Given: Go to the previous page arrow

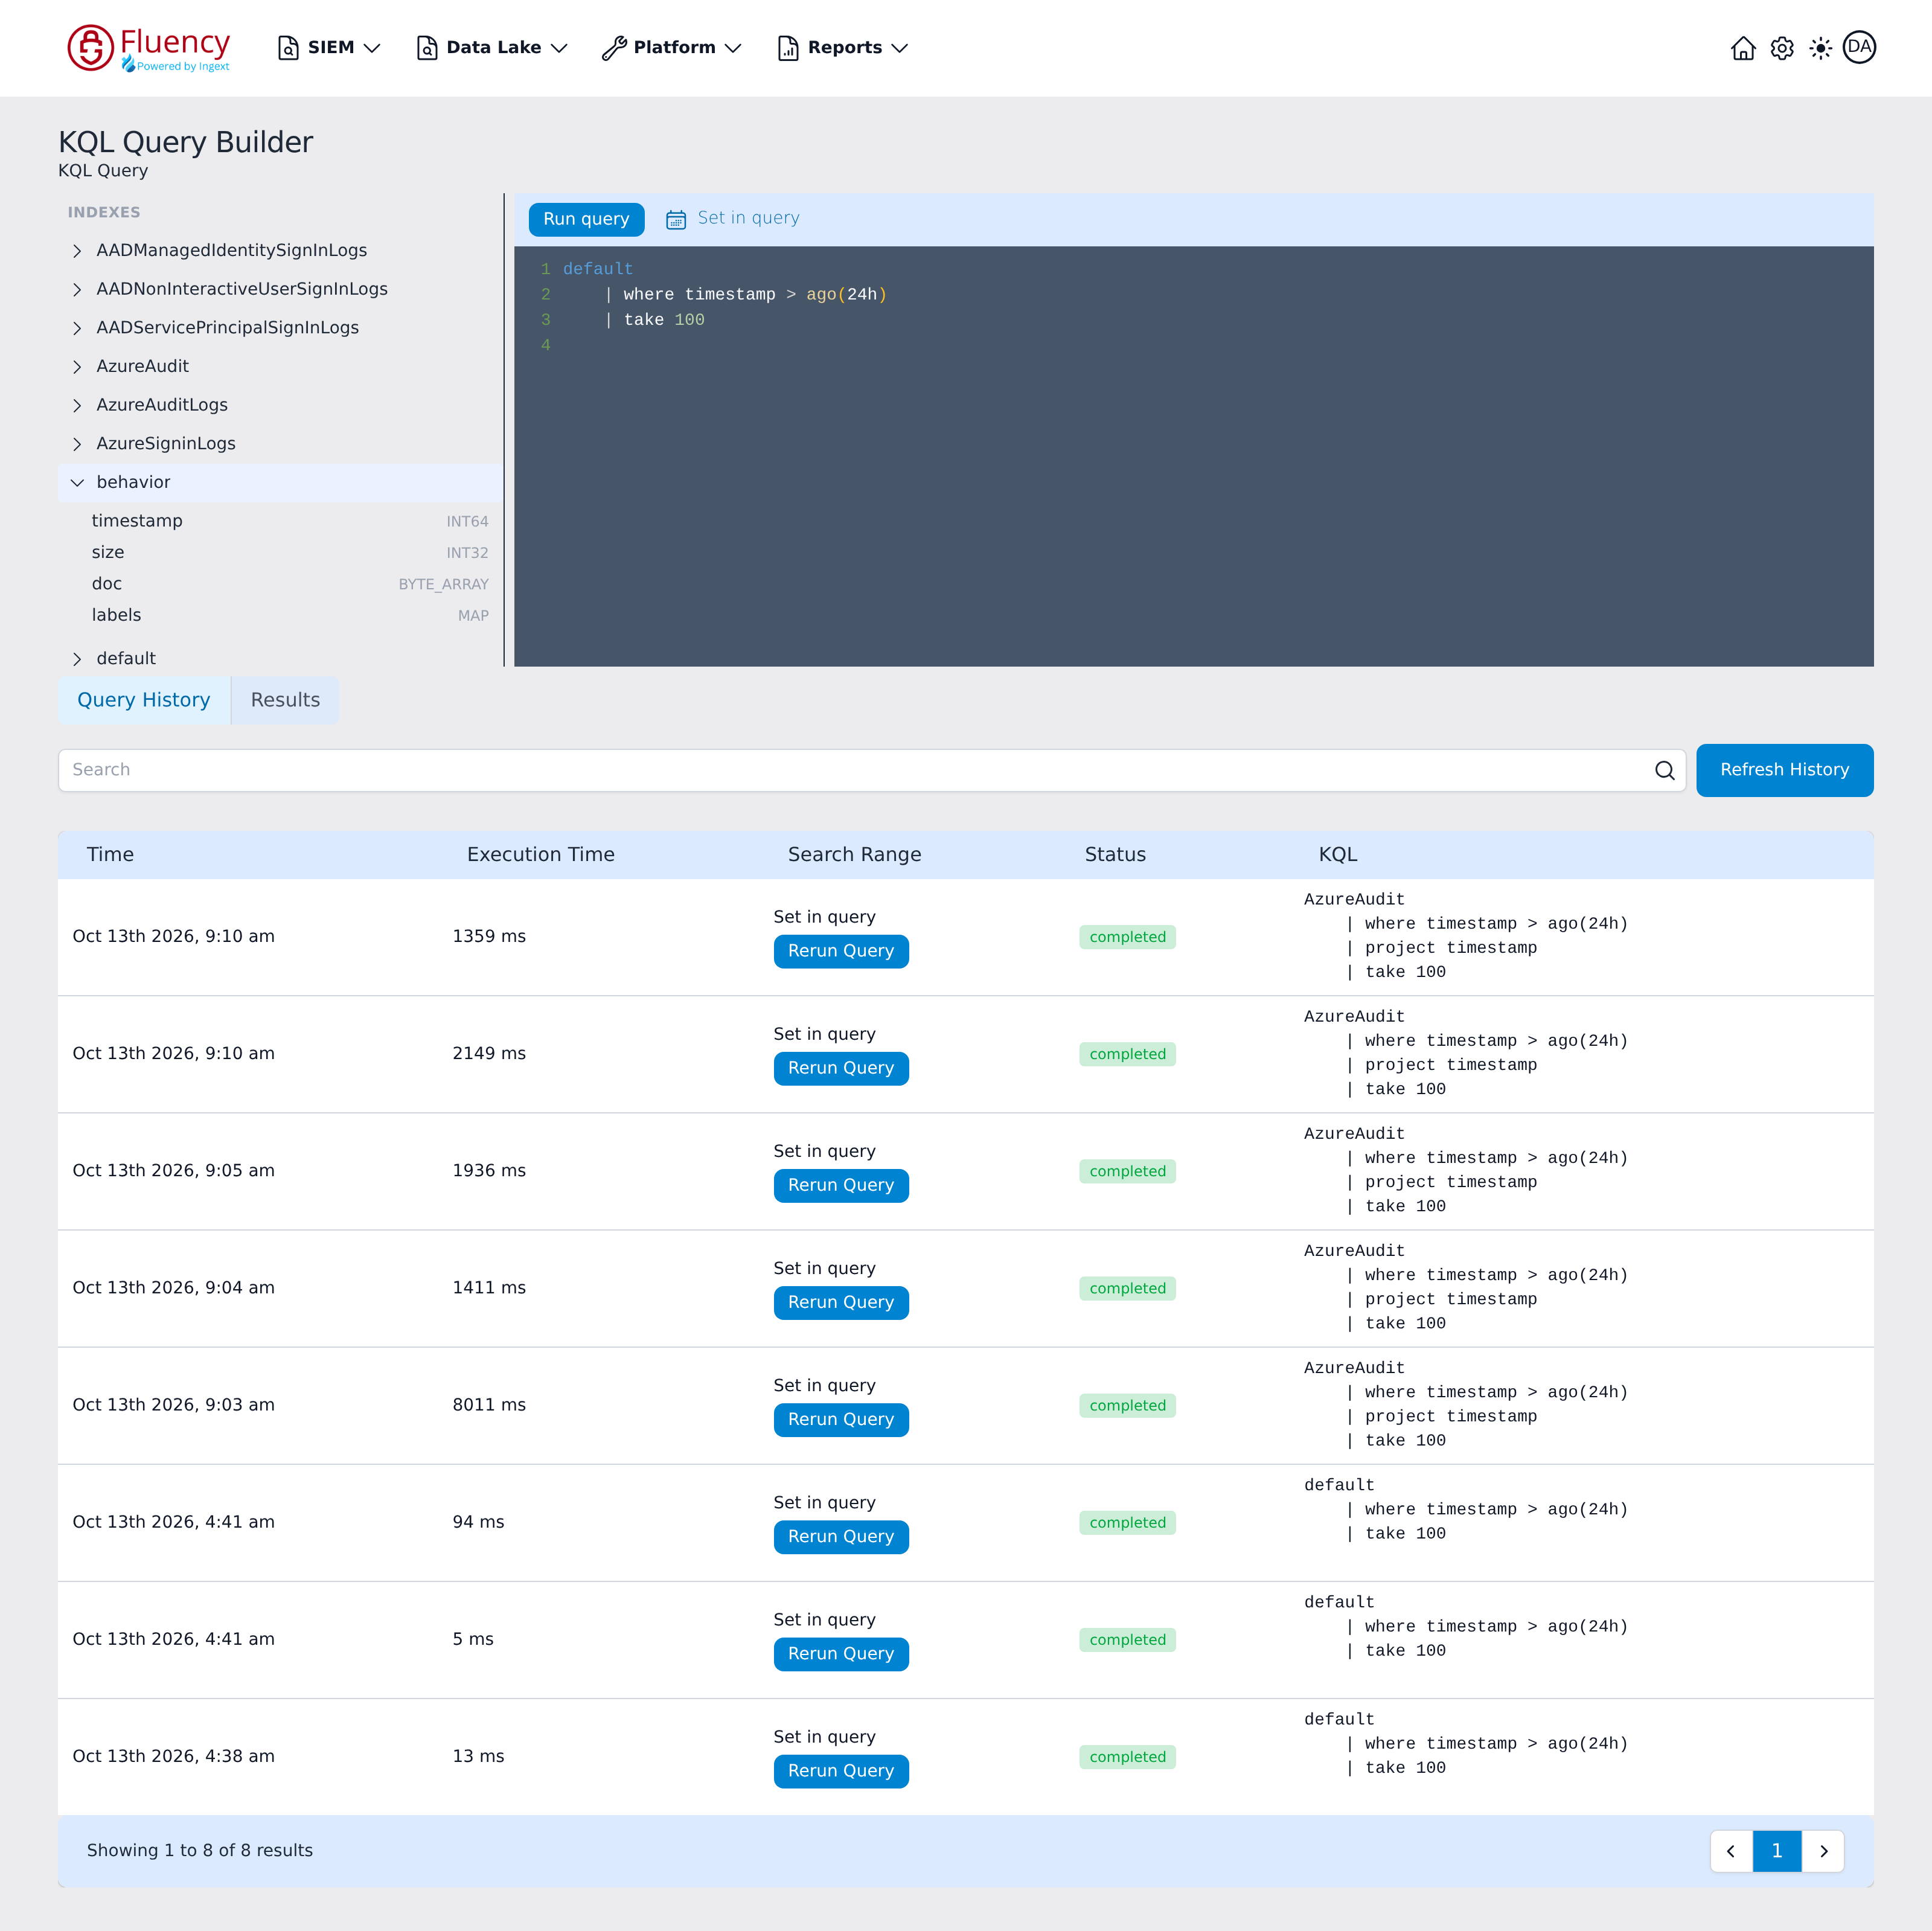Looking at the screenshot, I should [x=1731, y=1851].
